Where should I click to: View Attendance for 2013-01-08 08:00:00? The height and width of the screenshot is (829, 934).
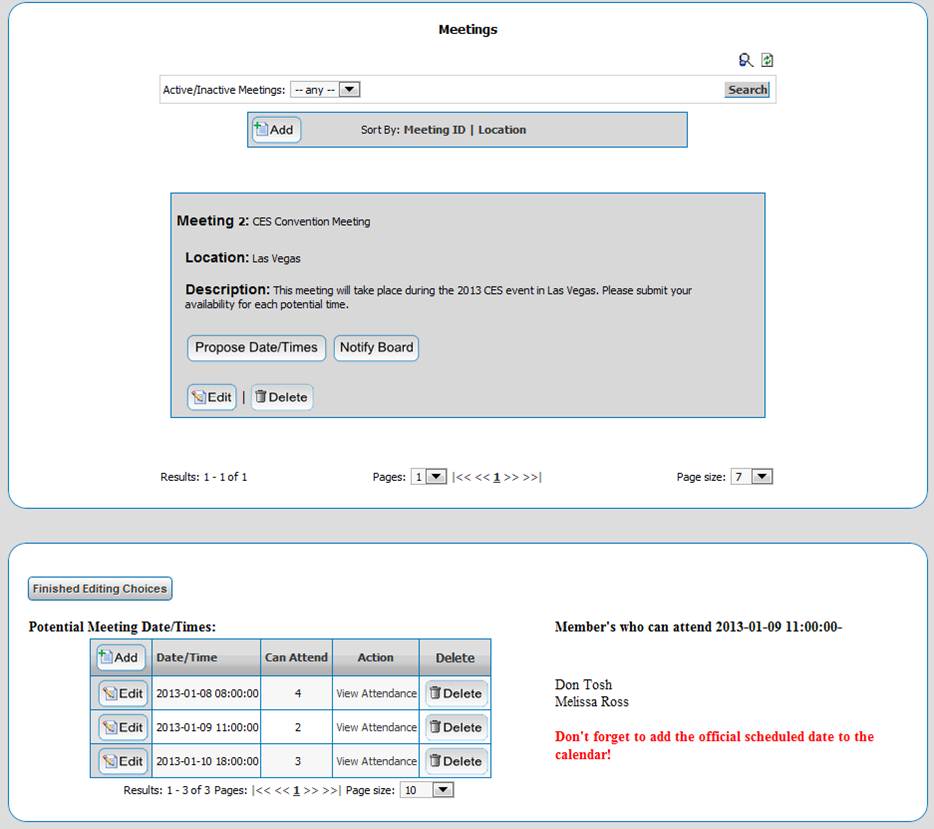[376, 694]
